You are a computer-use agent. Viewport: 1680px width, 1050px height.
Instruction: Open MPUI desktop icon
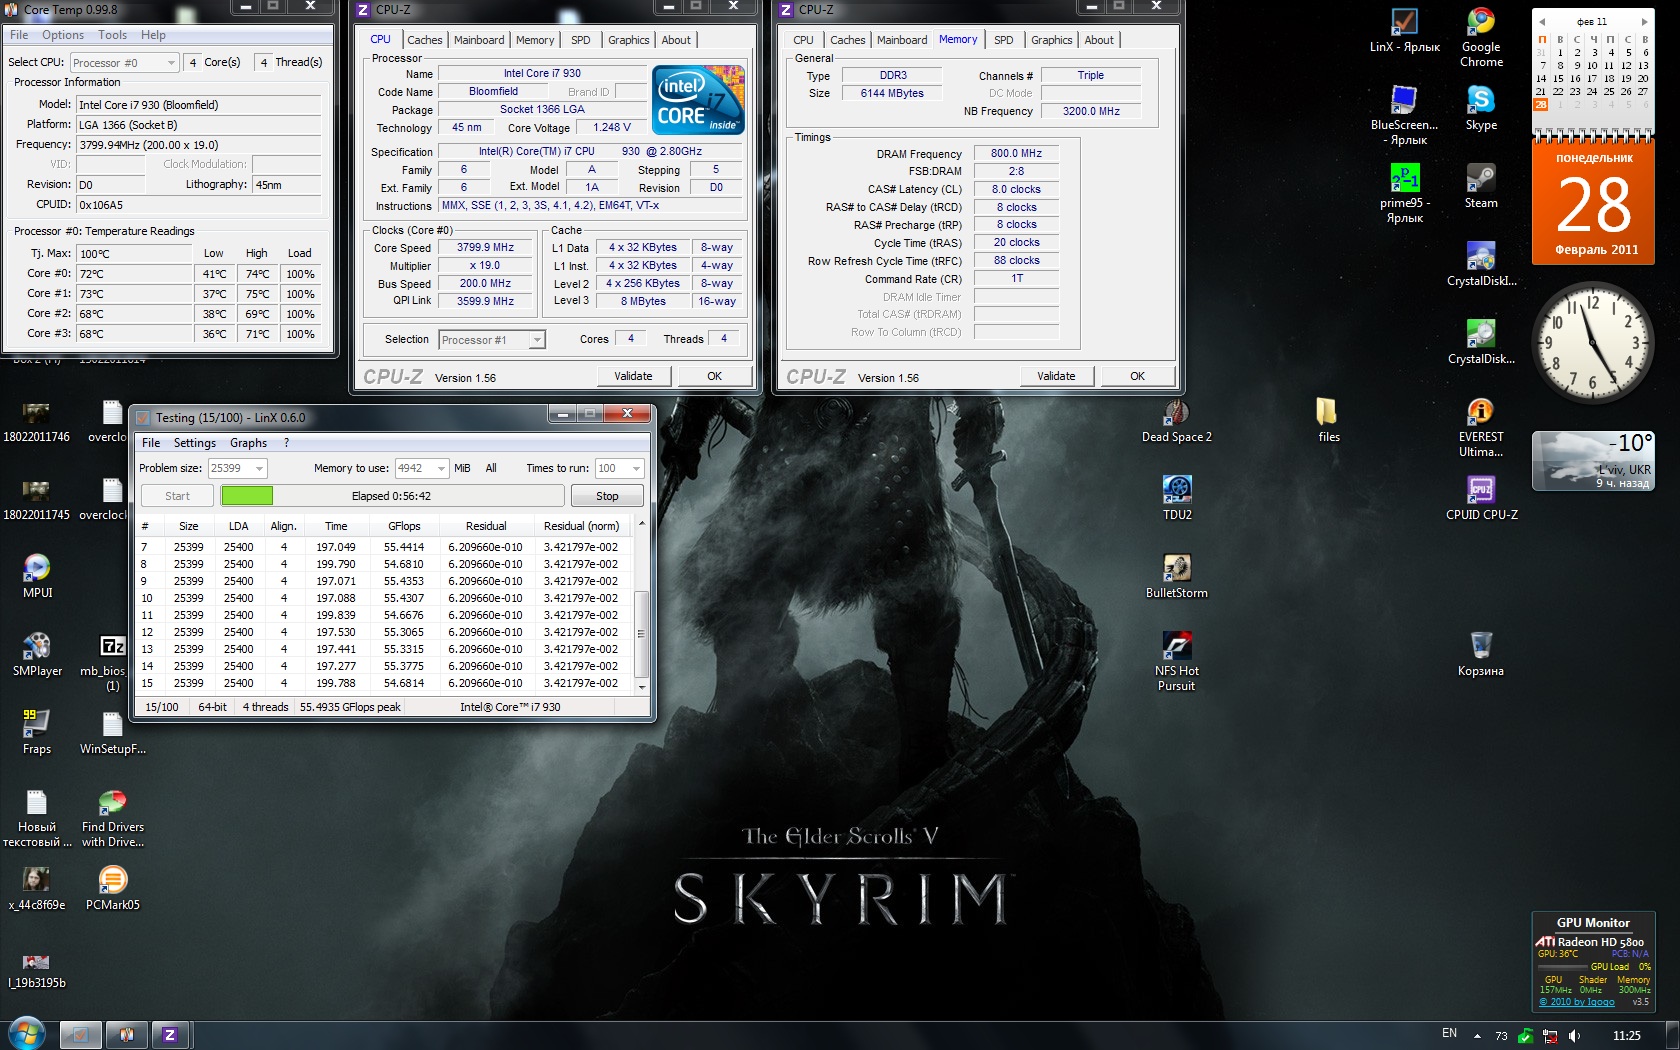(37, 576)
